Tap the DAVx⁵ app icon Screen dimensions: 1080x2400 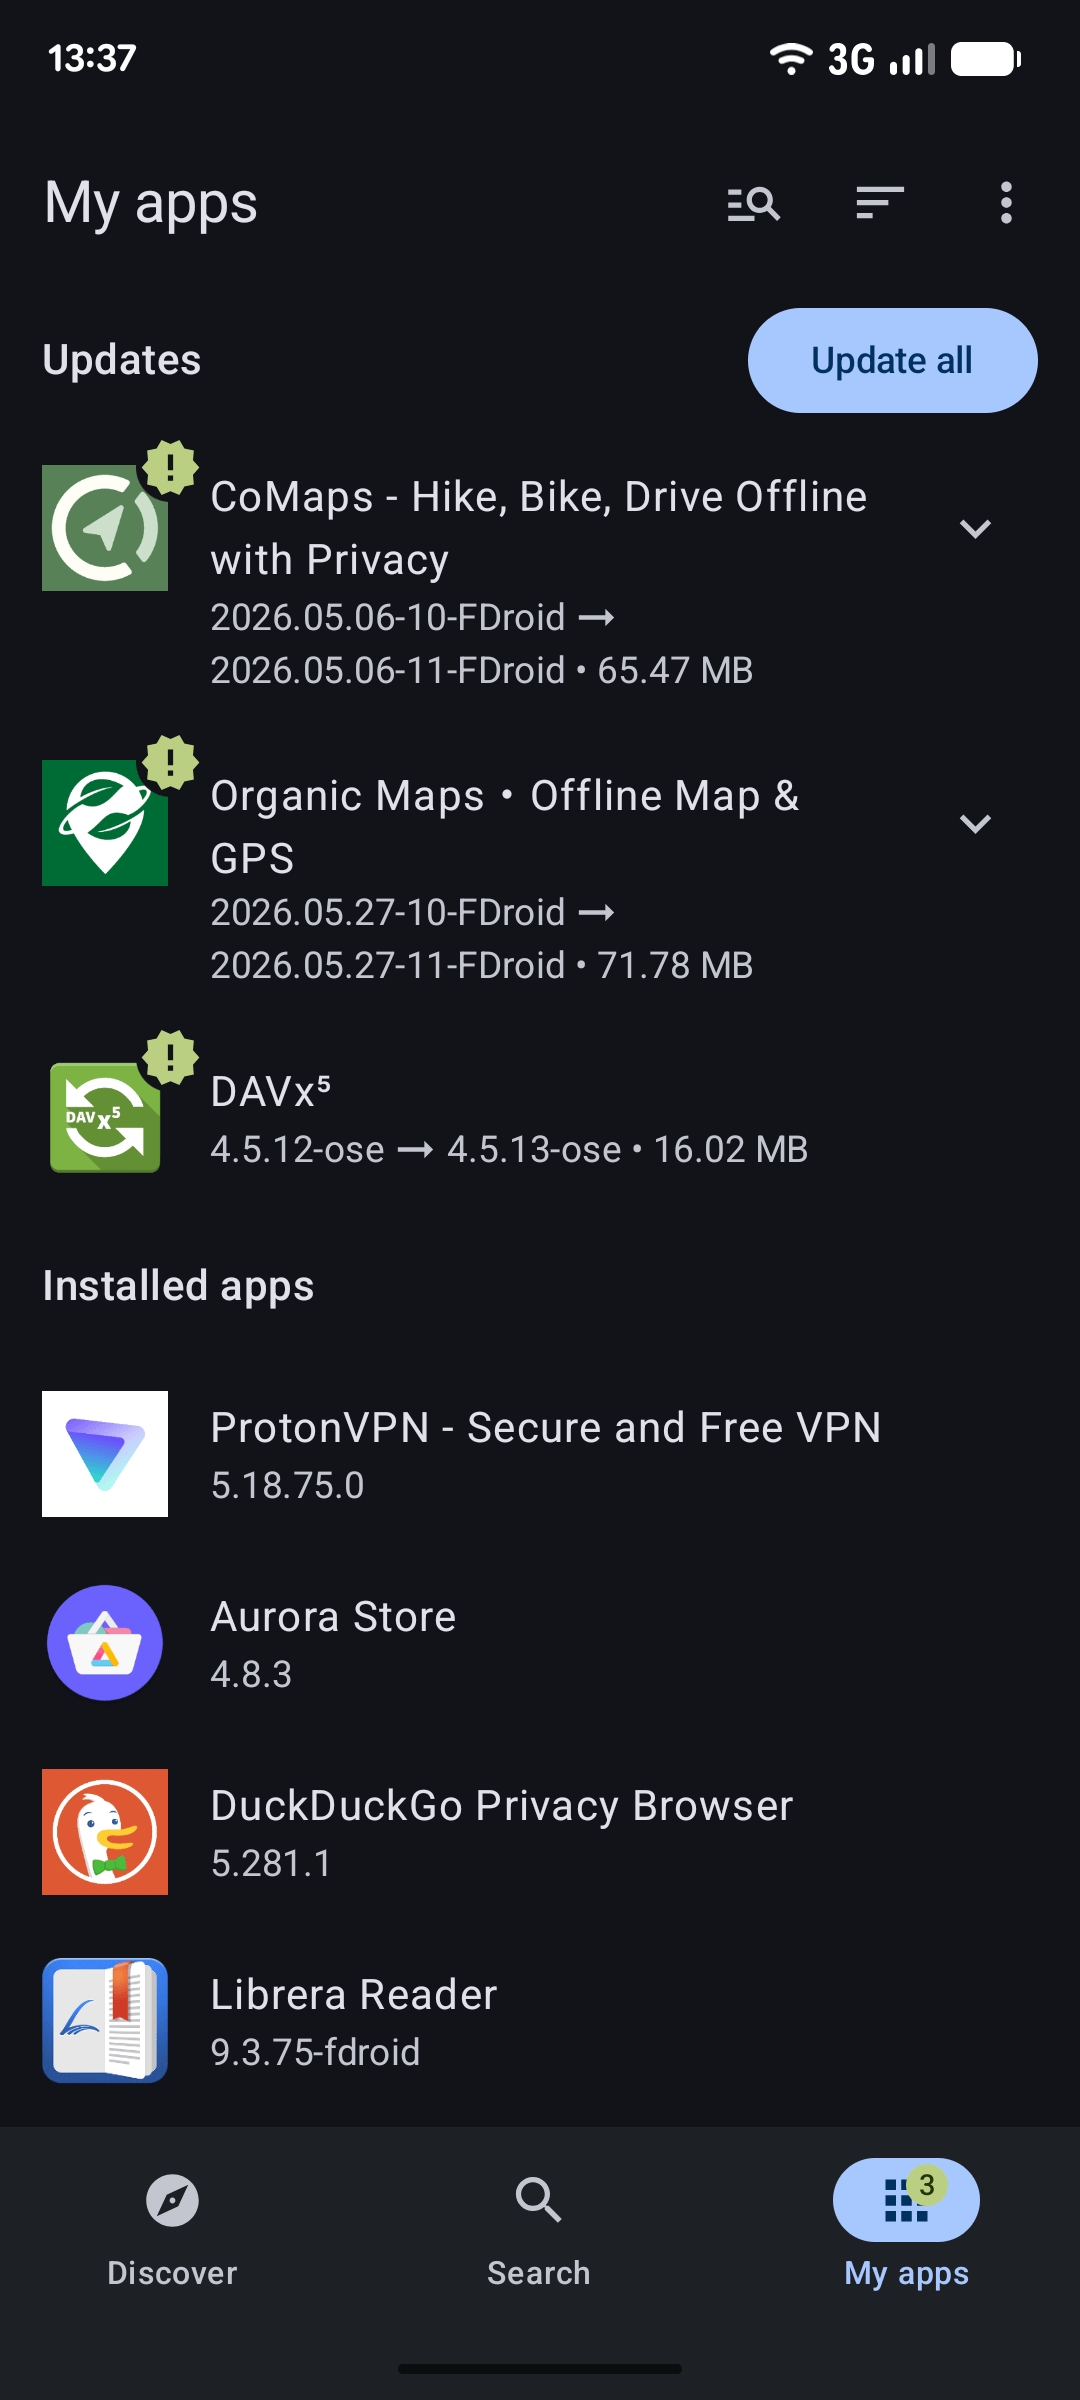(105, 1118)
